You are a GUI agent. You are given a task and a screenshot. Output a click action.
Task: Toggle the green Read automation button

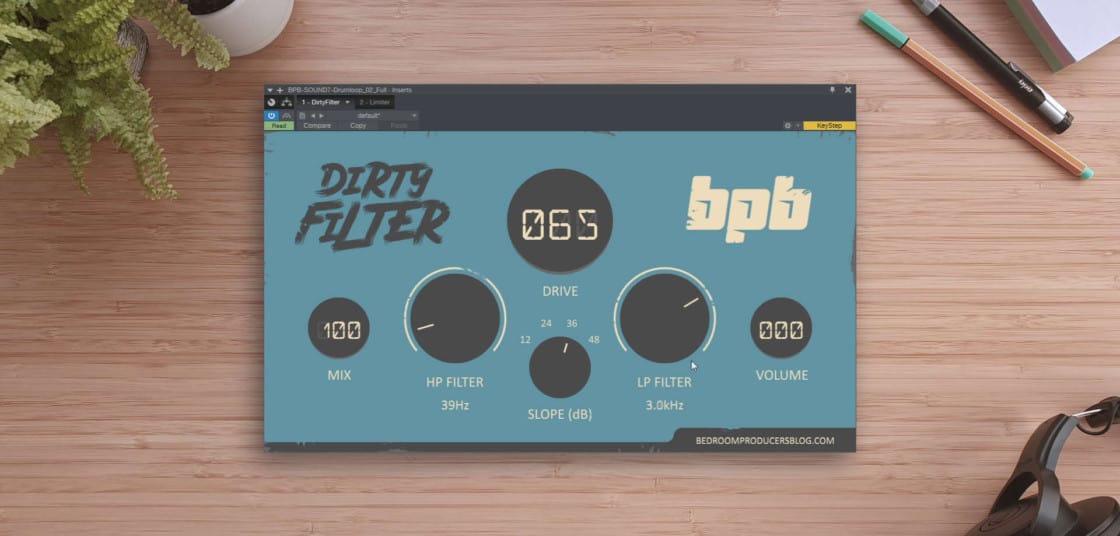click(279, 126)
